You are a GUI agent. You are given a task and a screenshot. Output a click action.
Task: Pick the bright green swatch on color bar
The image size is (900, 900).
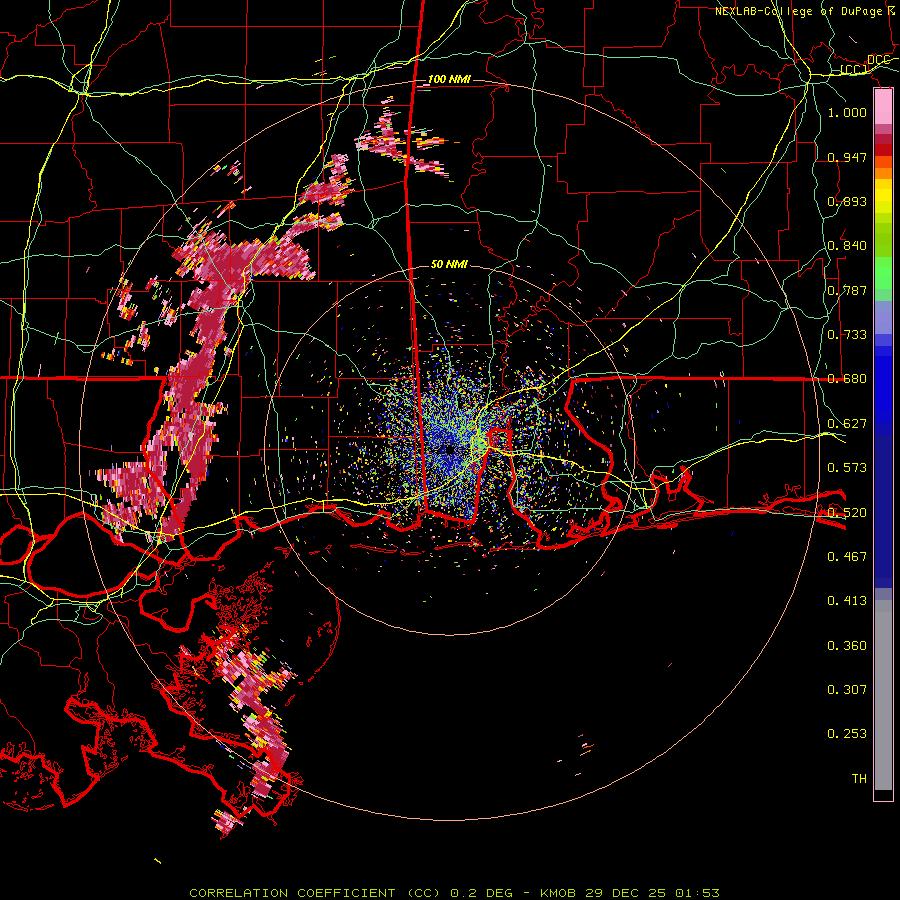point(883,273)
